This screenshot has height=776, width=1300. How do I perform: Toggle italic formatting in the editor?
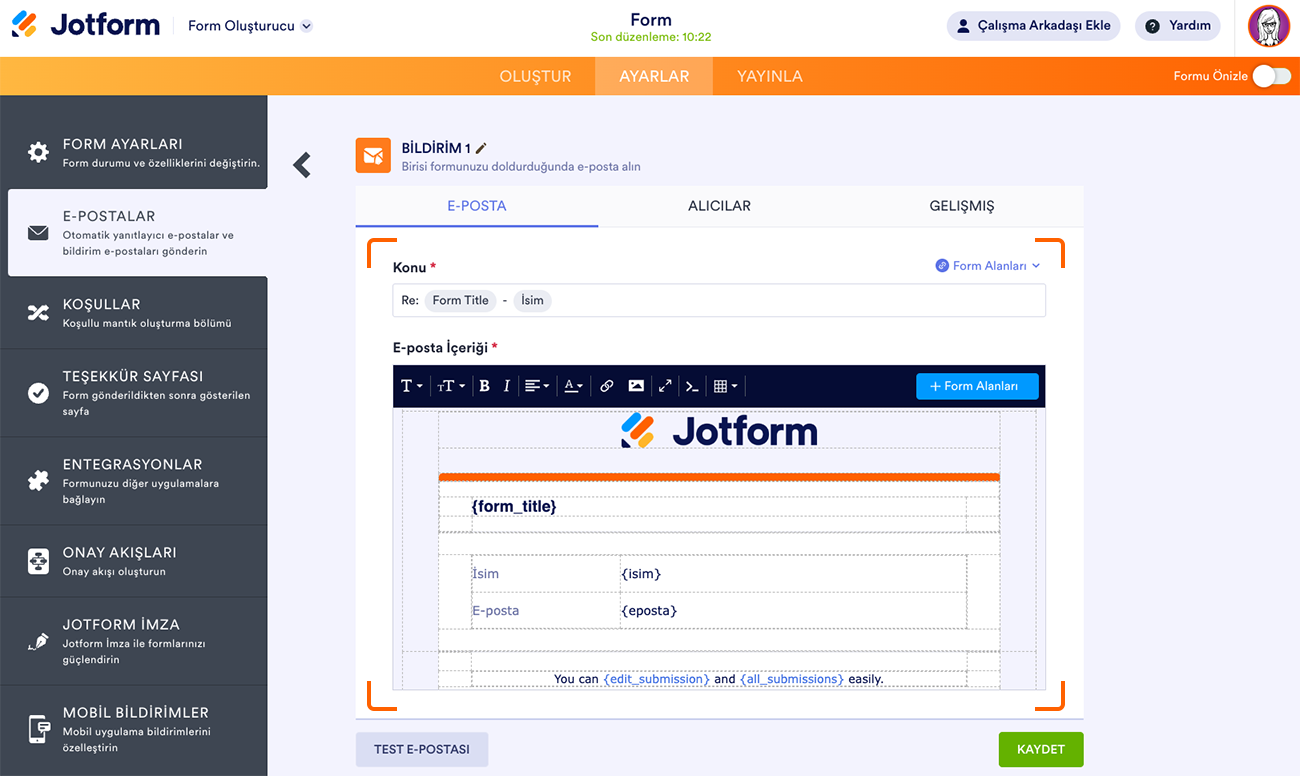[x=507, y=386]
